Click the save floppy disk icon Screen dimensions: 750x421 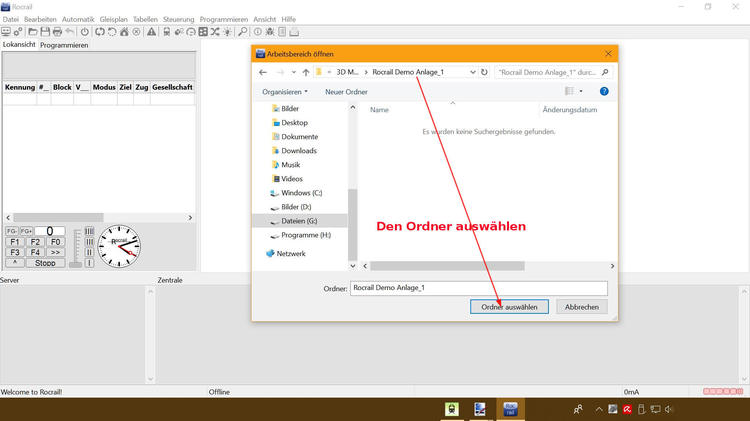pyautogui.click(x=45, y=32)
